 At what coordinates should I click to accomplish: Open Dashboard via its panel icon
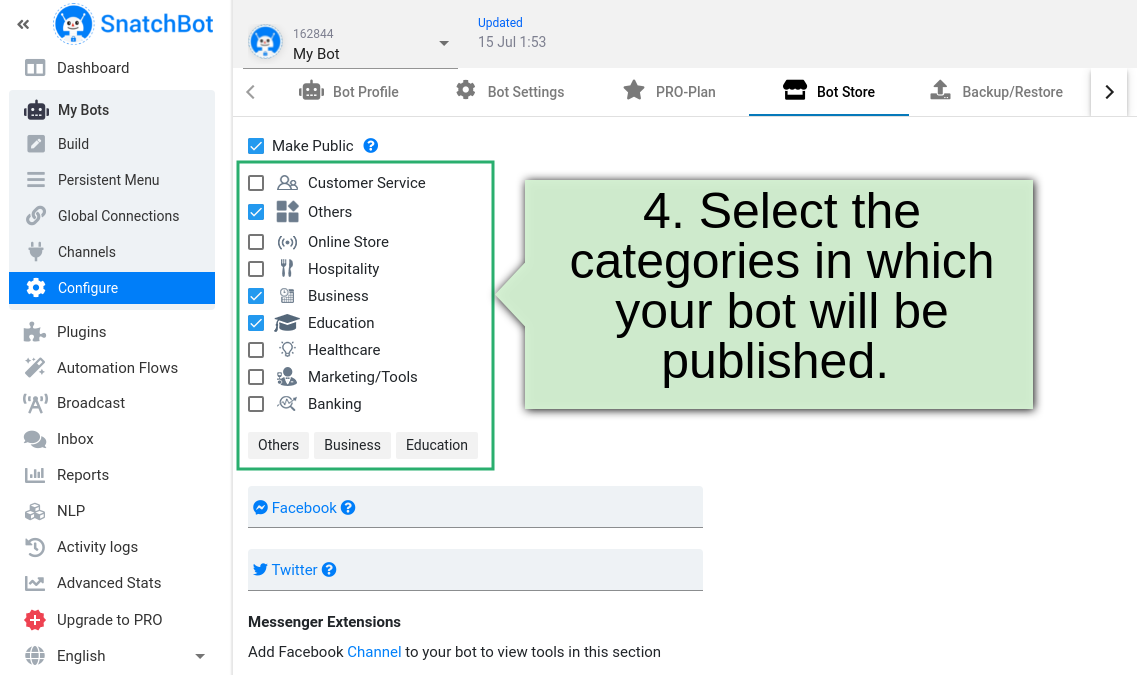pos(35,68)
